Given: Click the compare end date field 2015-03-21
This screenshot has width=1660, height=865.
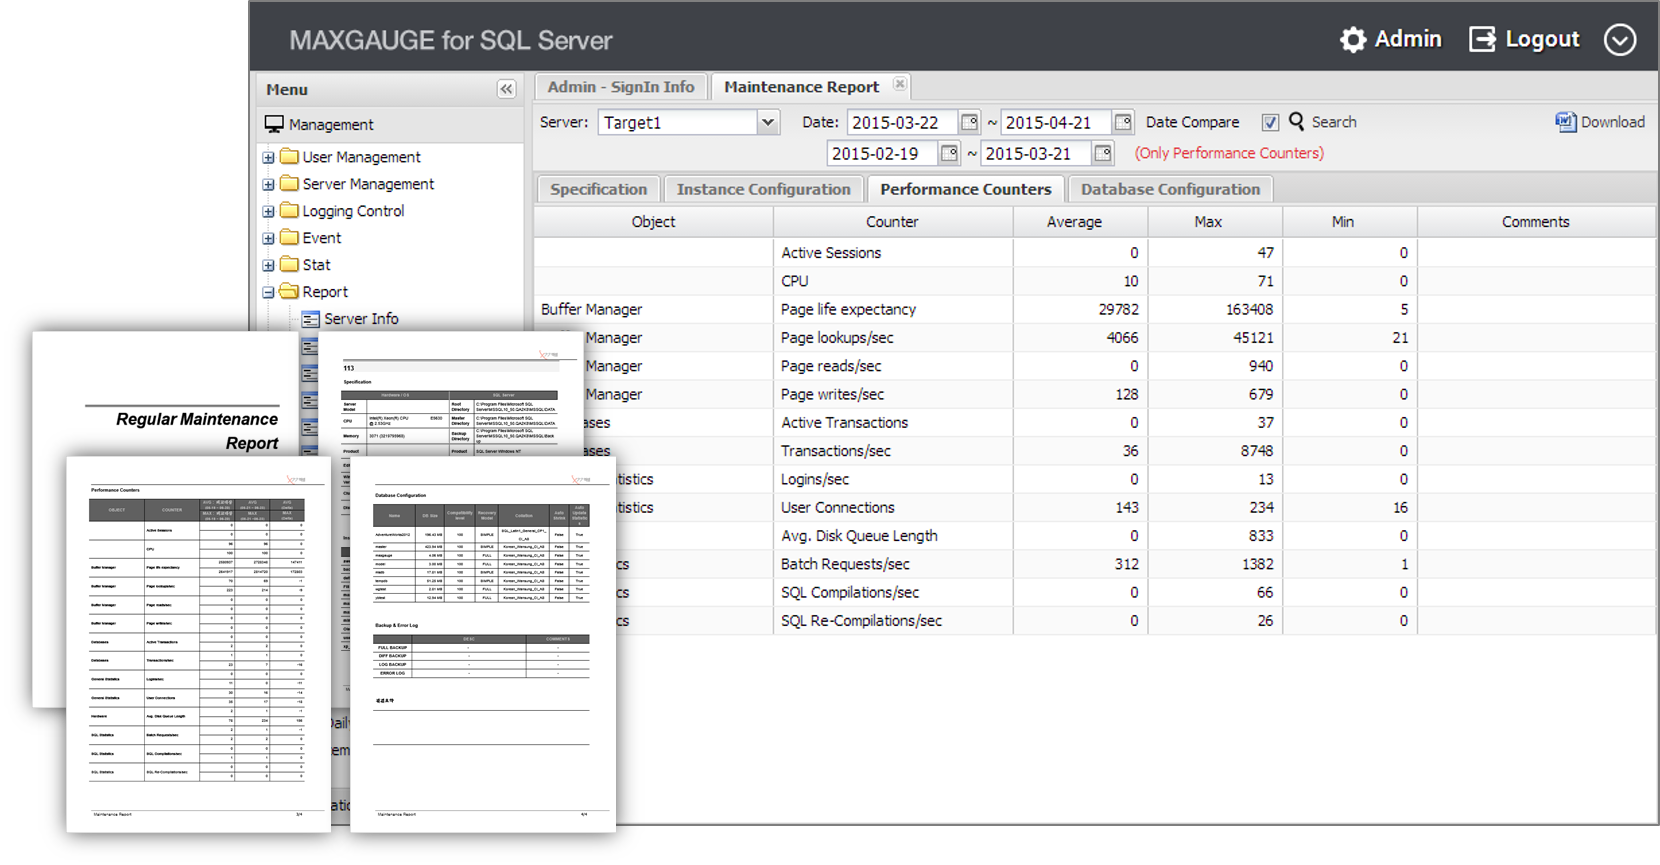Looking at the screenshot, I should [1035, 153].
